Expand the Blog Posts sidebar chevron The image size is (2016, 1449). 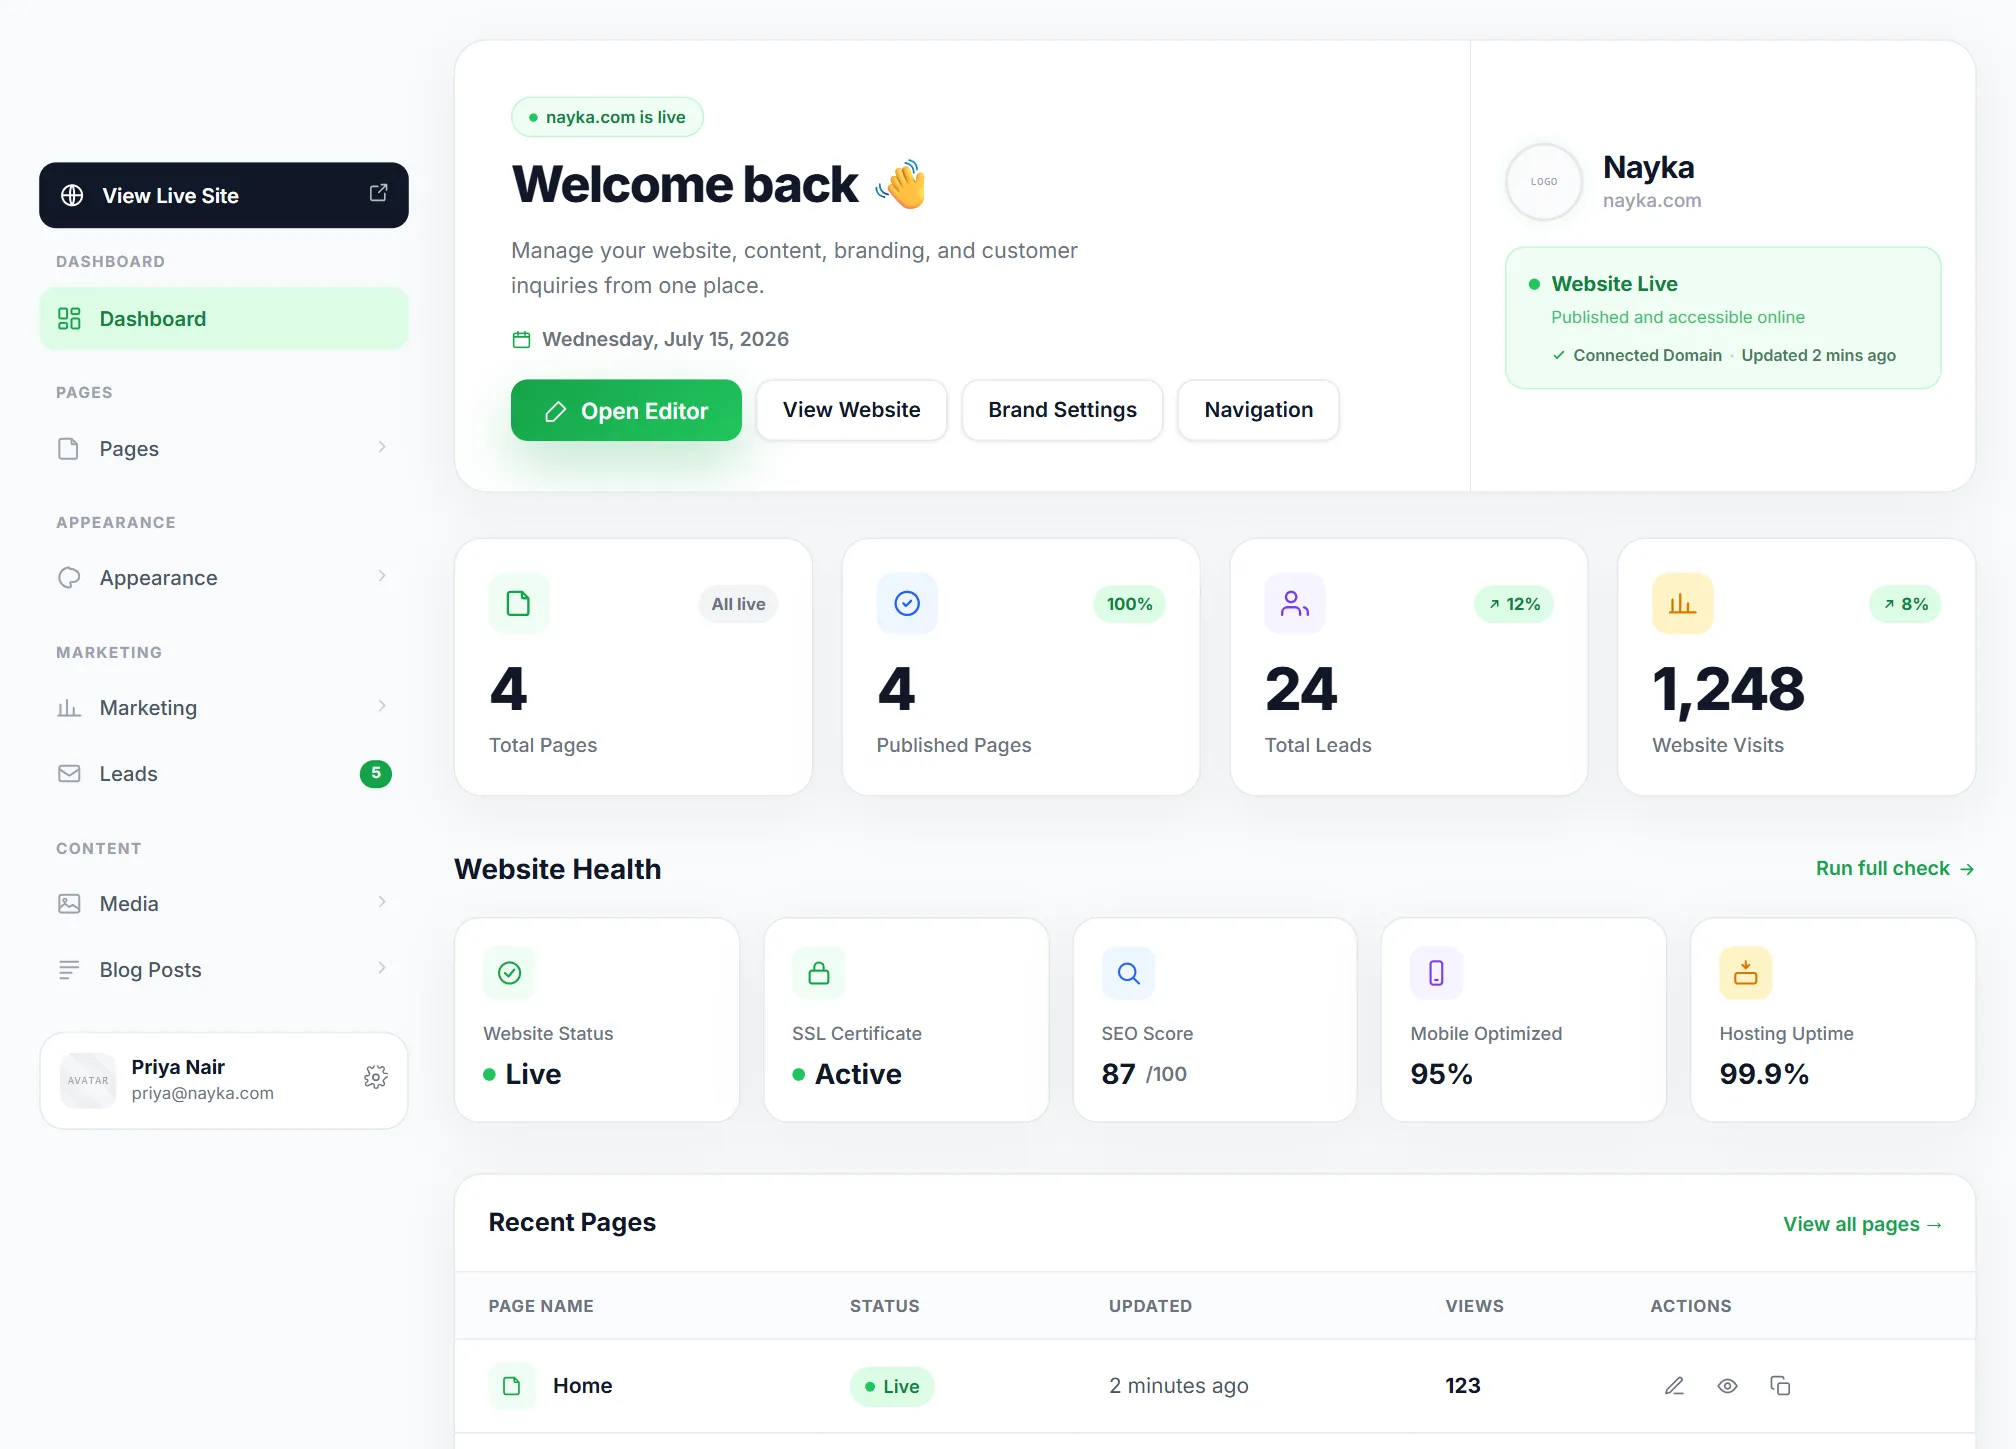(382, 968)
